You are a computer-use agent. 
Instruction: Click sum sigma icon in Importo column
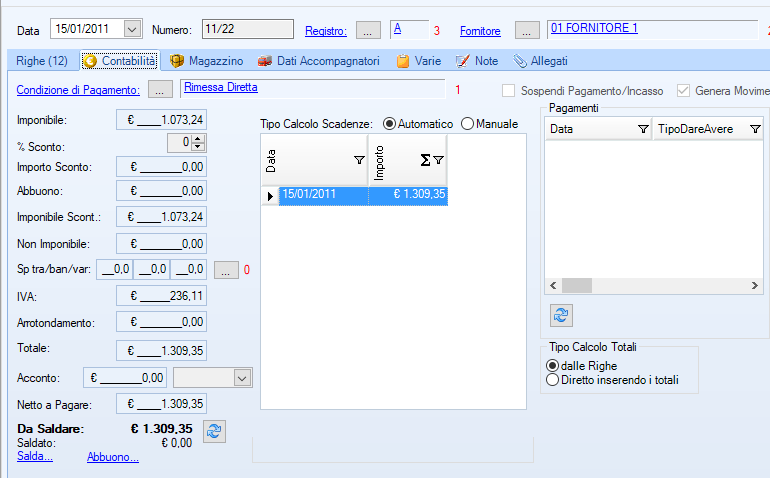pos(425,160)
